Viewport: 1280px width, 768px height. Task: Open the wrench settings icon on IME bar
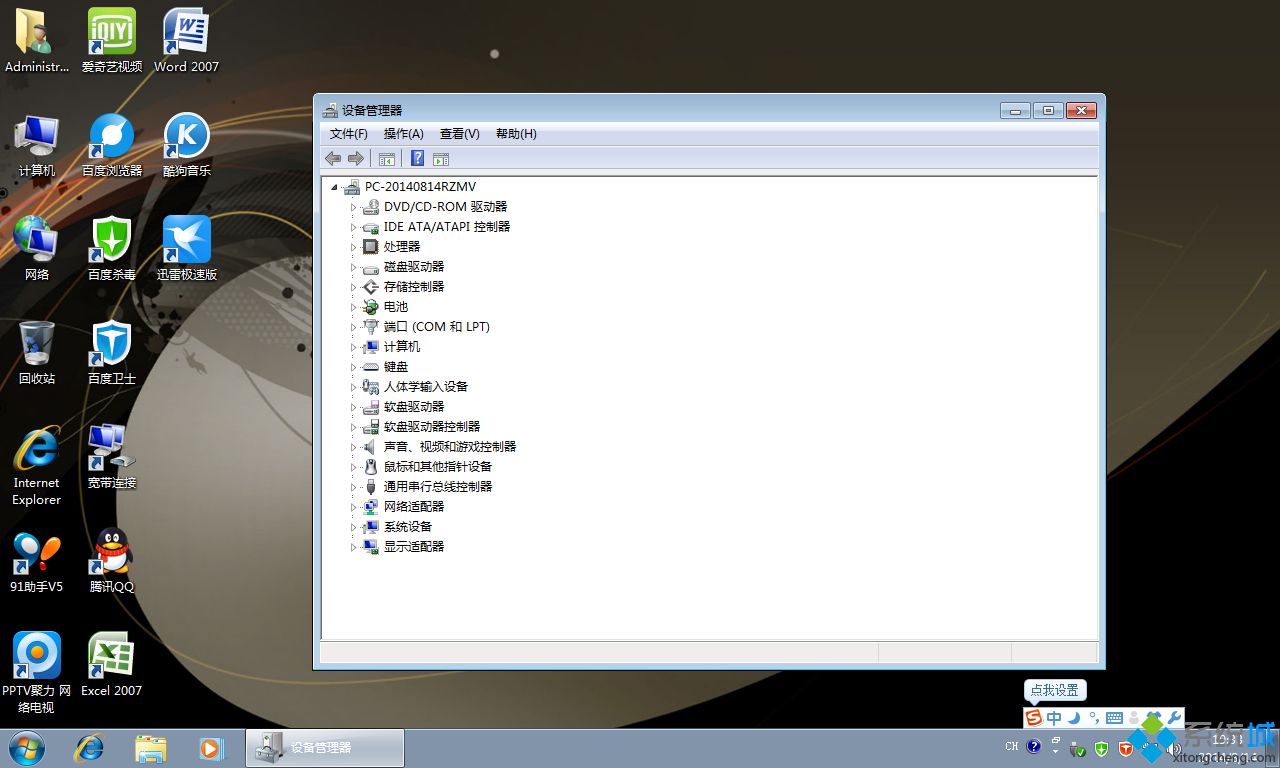pos(1174,718)
